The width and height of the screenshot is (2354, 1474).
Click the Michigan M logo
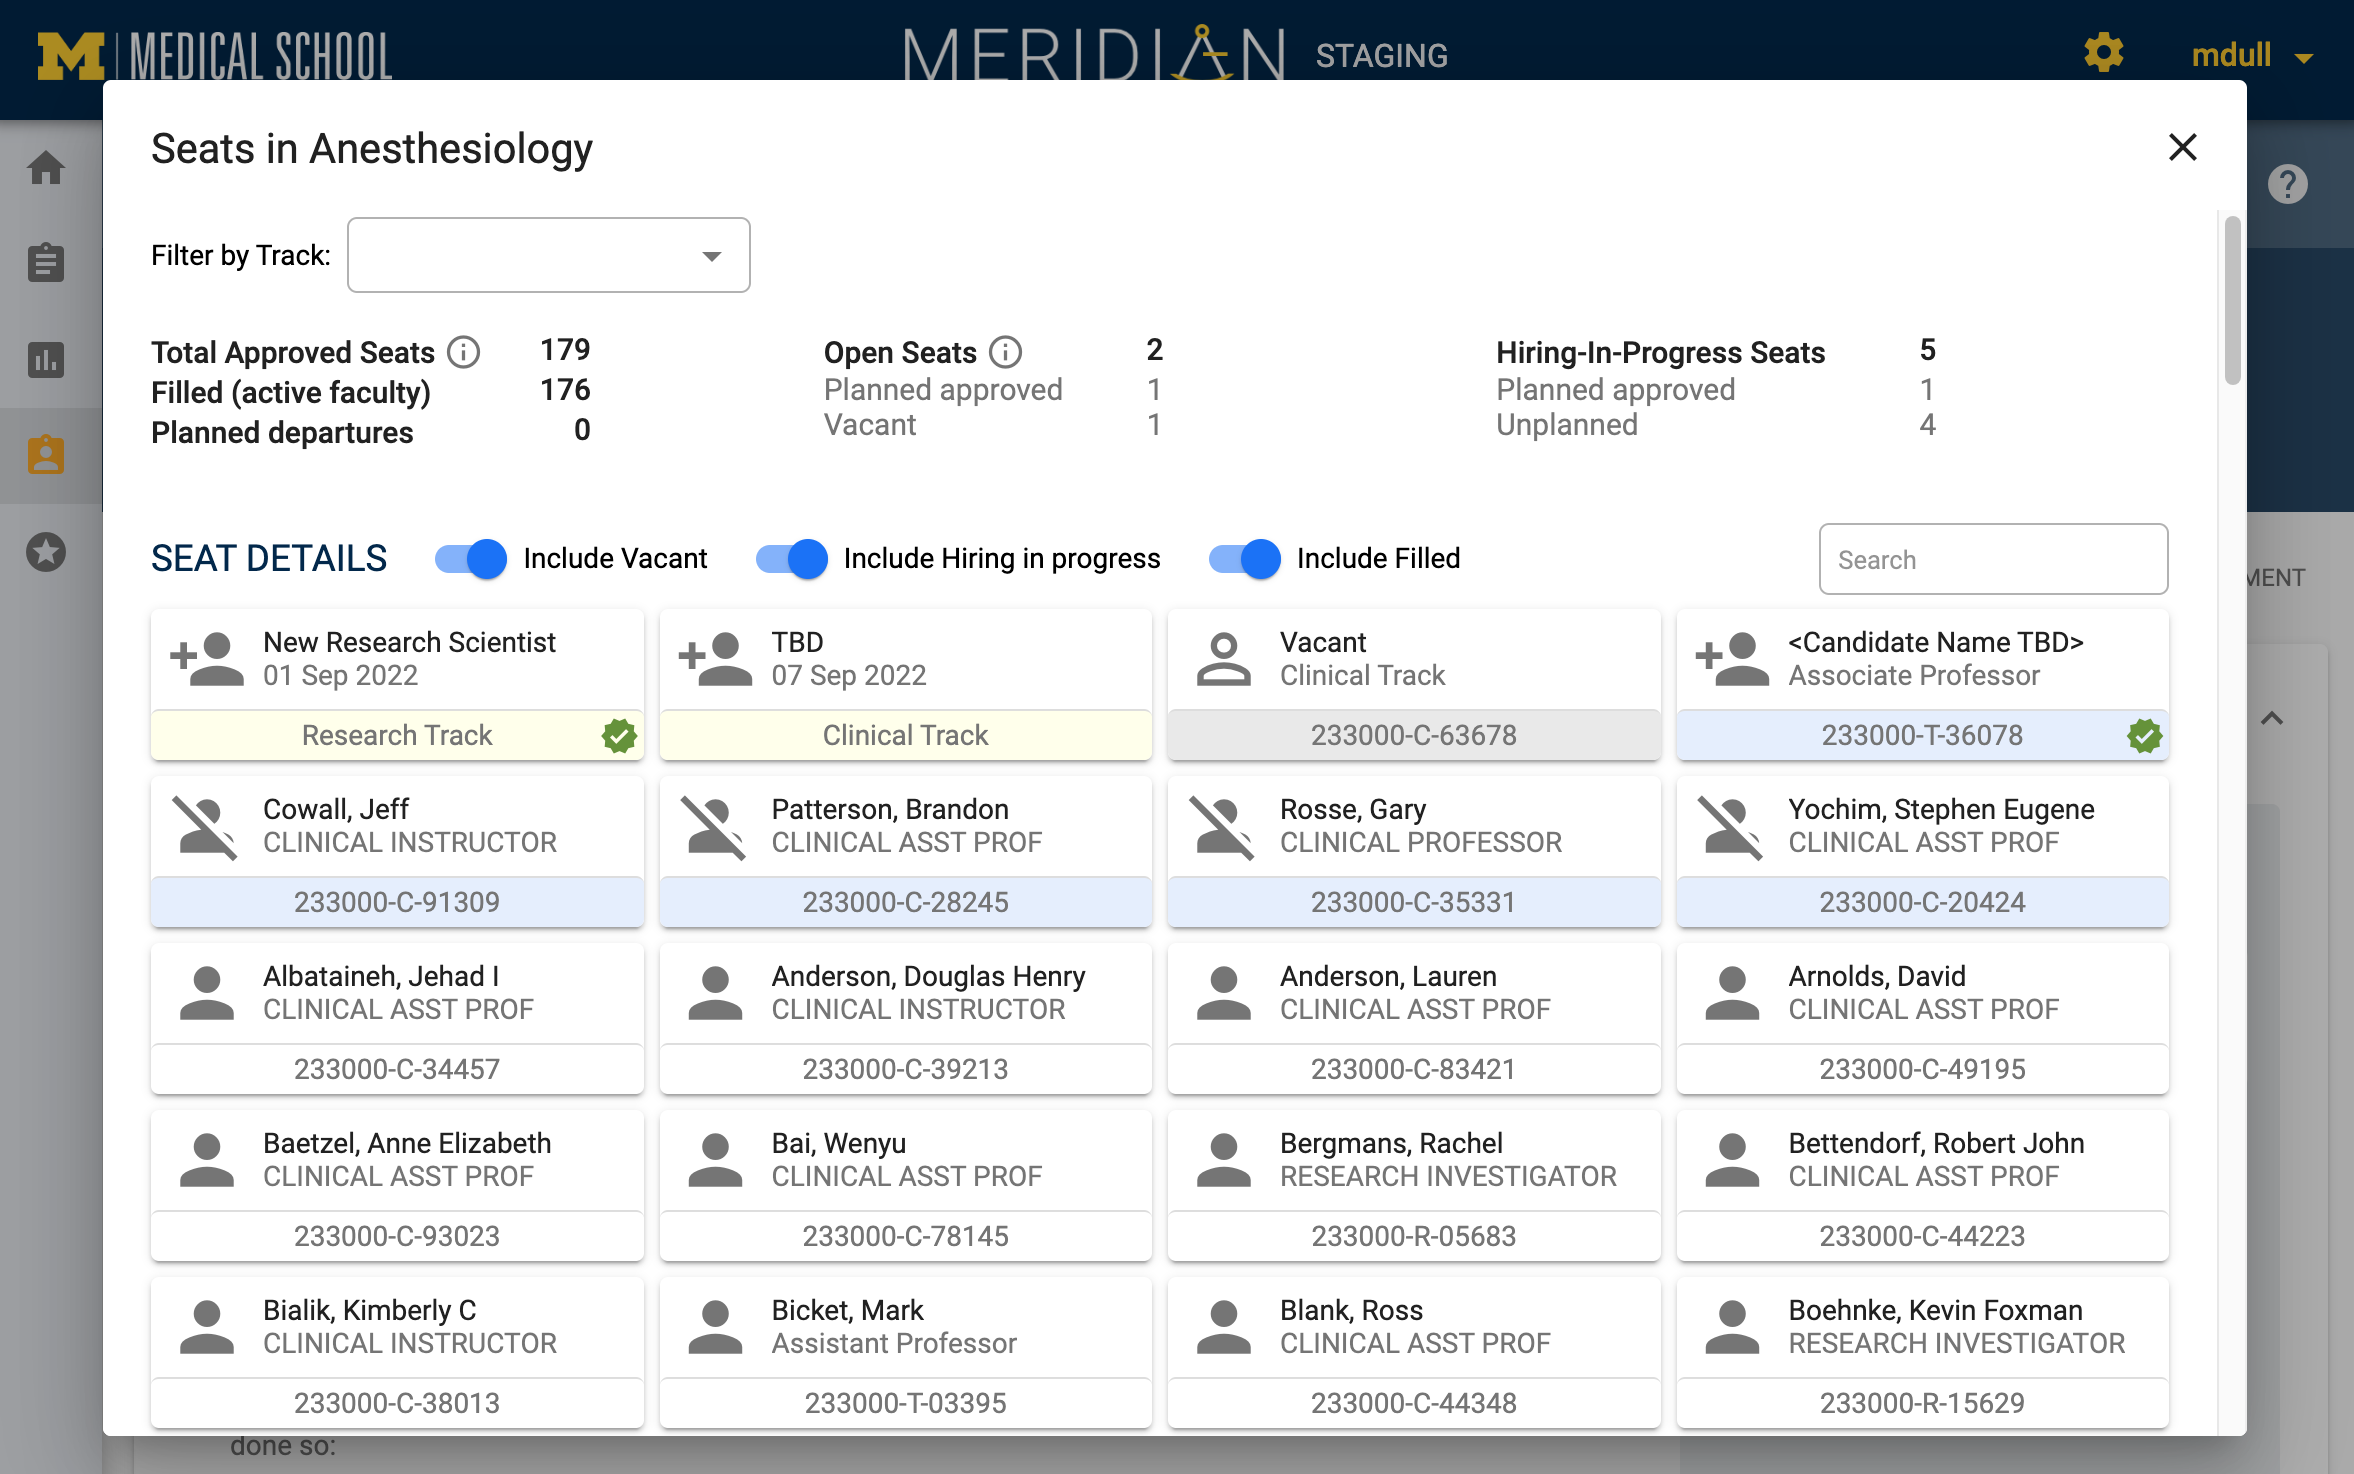tap(70, 55)
